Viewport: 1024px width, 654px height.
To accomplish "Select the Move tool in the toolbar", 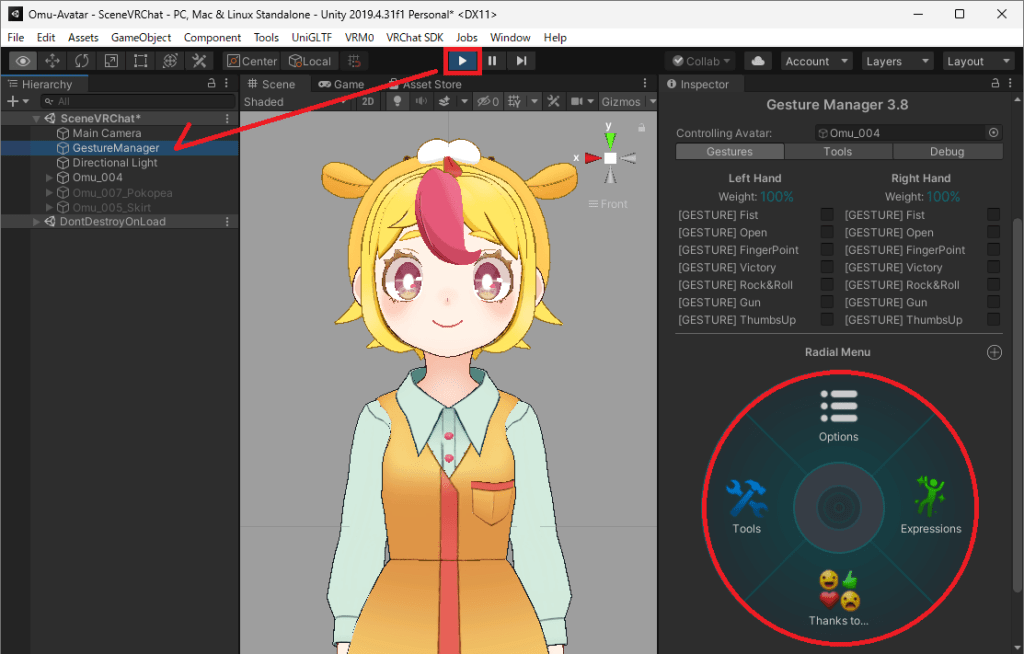I will click(53, 60).
